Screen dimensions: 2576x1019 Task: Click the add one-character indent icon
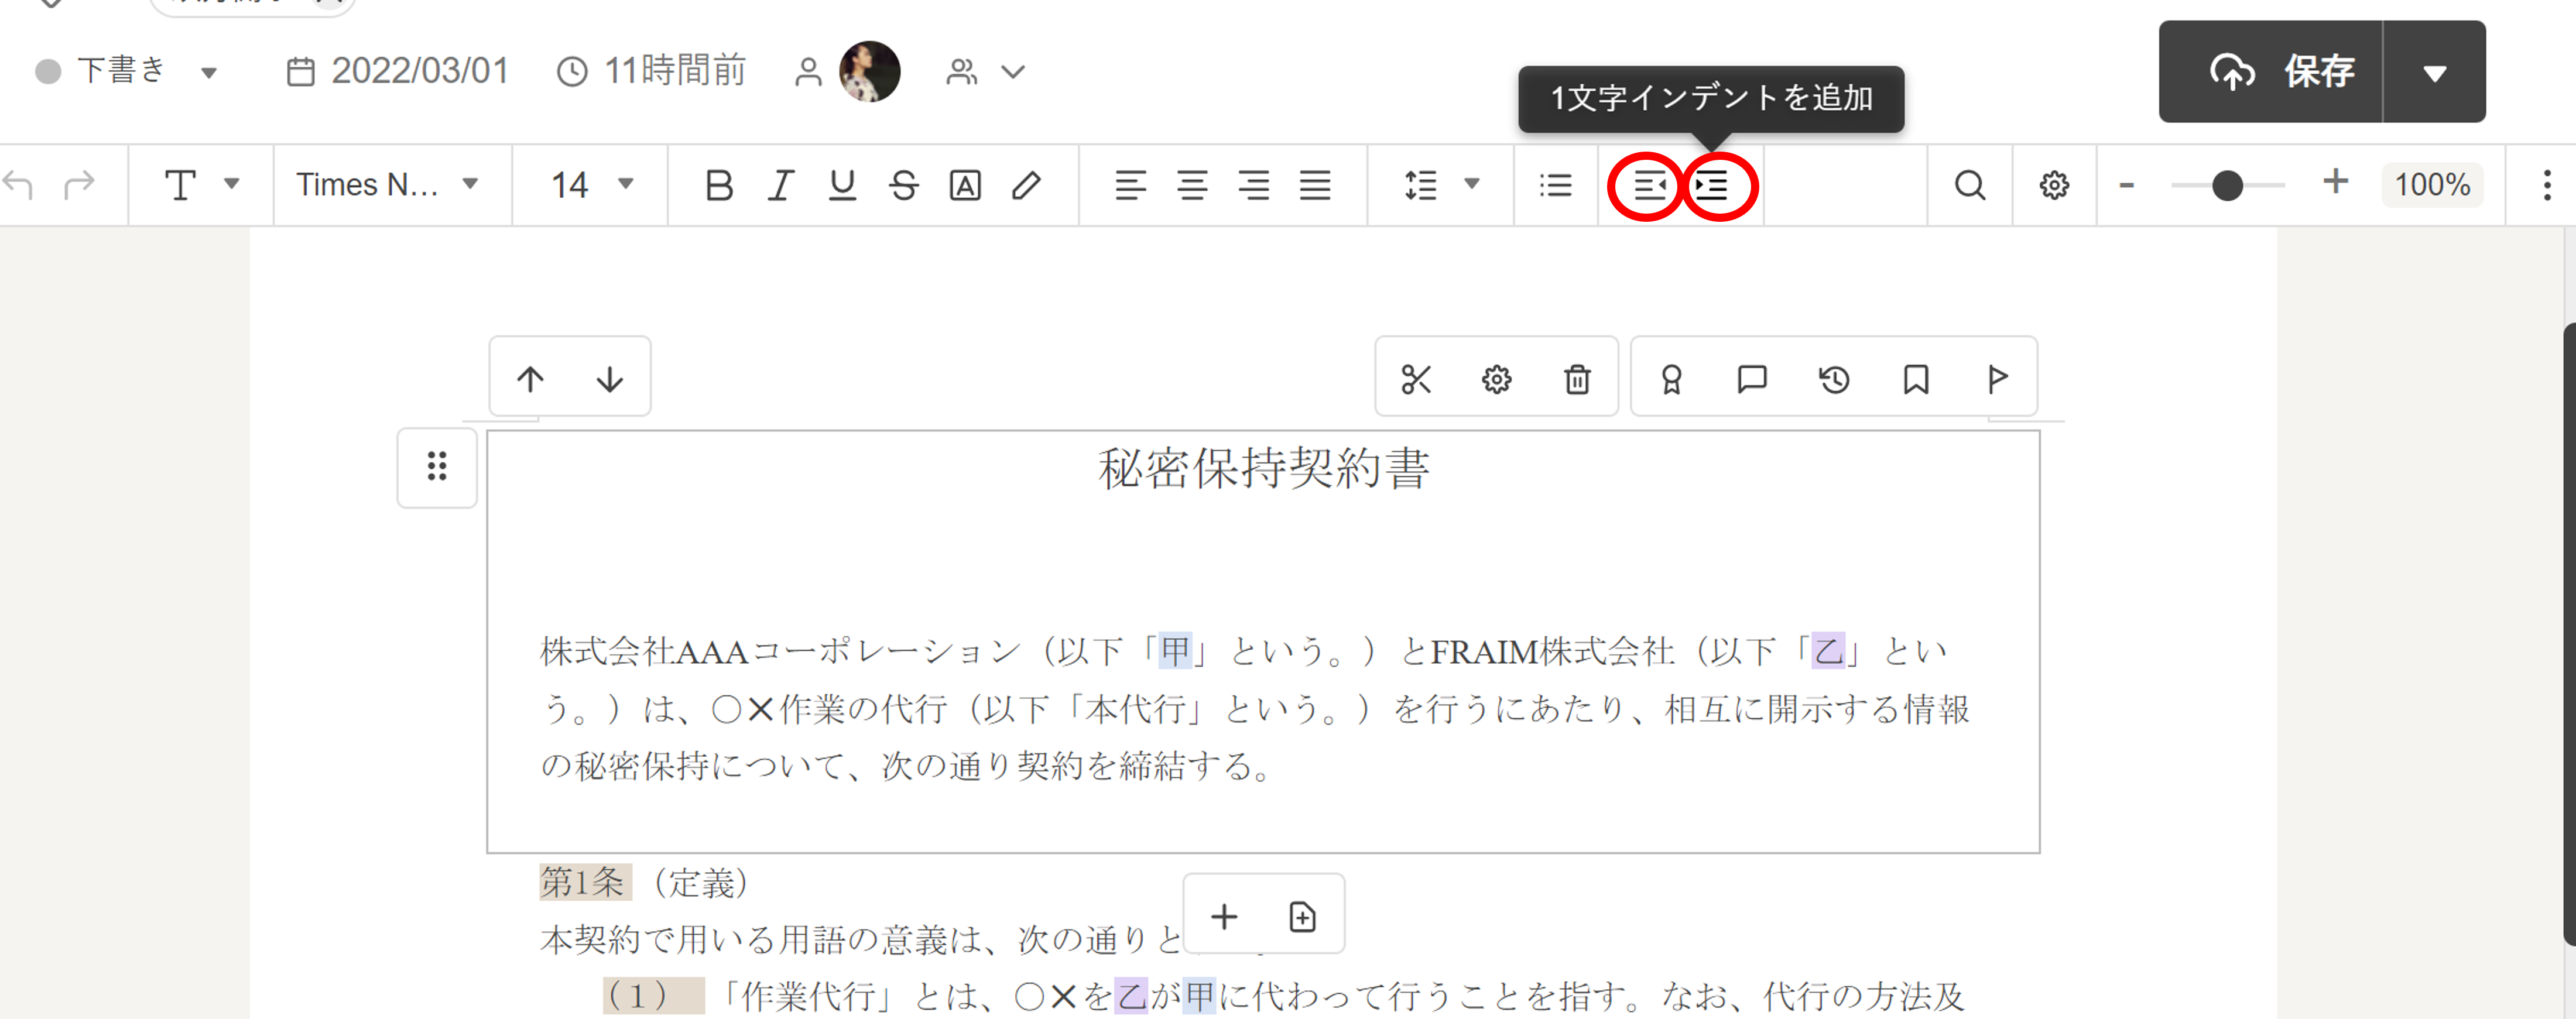pyautogui.click(x=1712, y=185)
